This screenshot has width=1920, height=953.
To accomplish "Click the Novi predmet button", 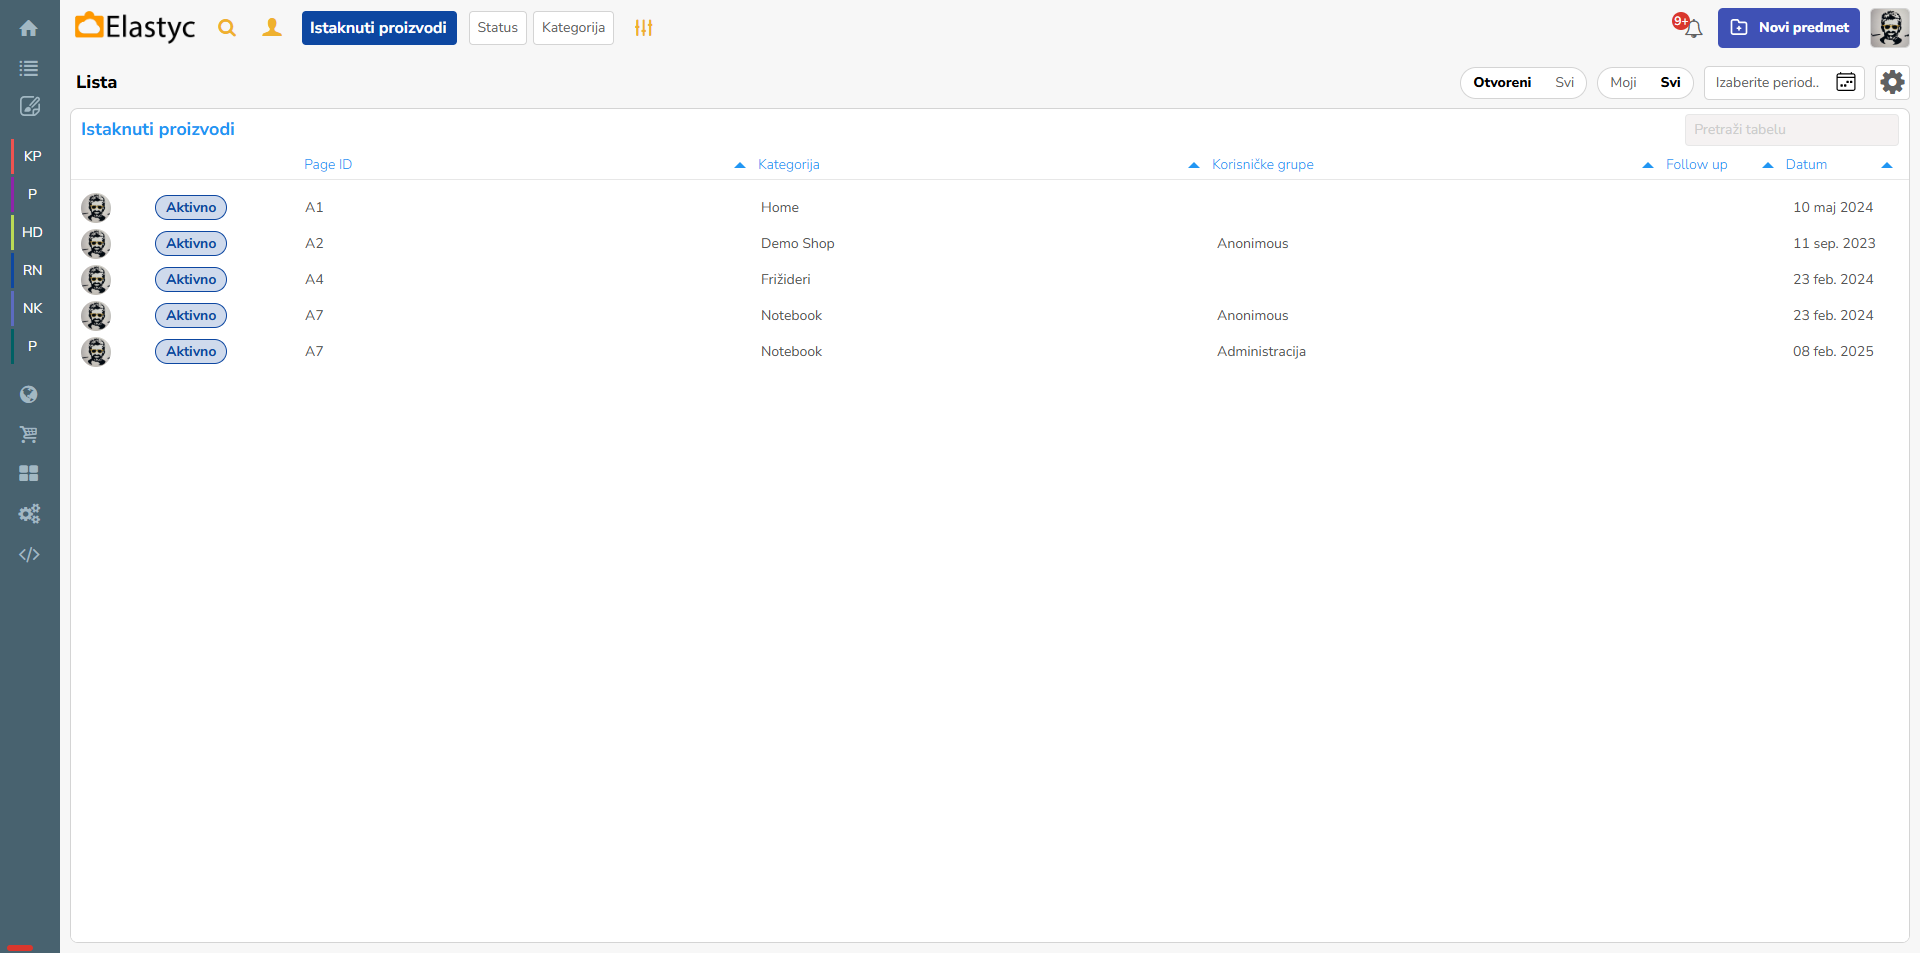I will point(1788,28).
